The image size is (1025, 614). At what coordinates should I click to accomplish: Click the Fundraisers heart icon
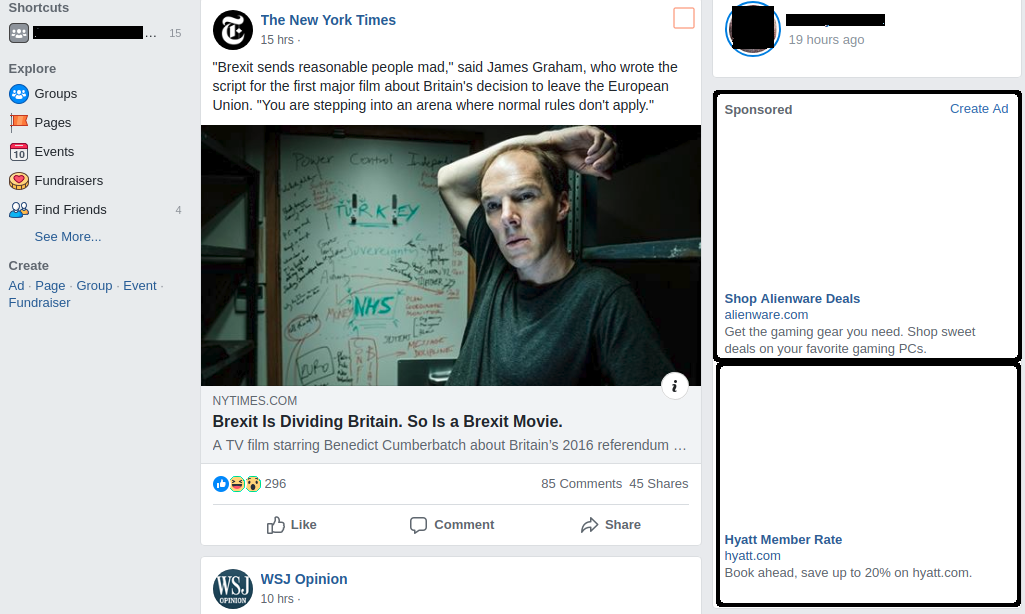19,180
